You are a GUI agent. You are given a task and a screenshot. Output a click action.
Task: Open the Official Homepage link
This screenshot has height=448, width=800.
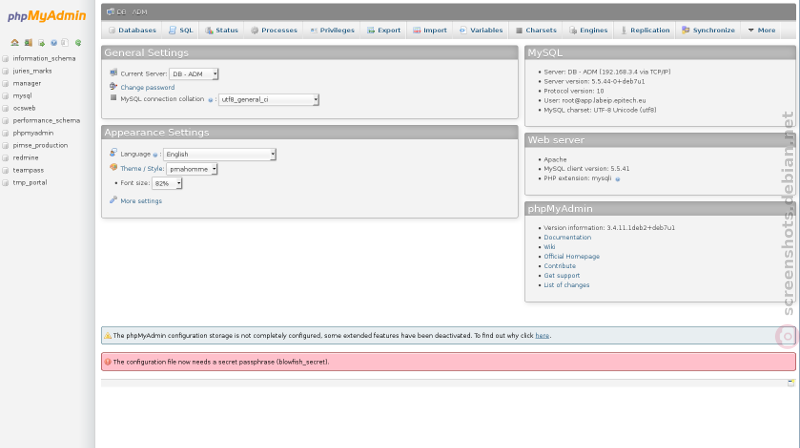[571, 257]
